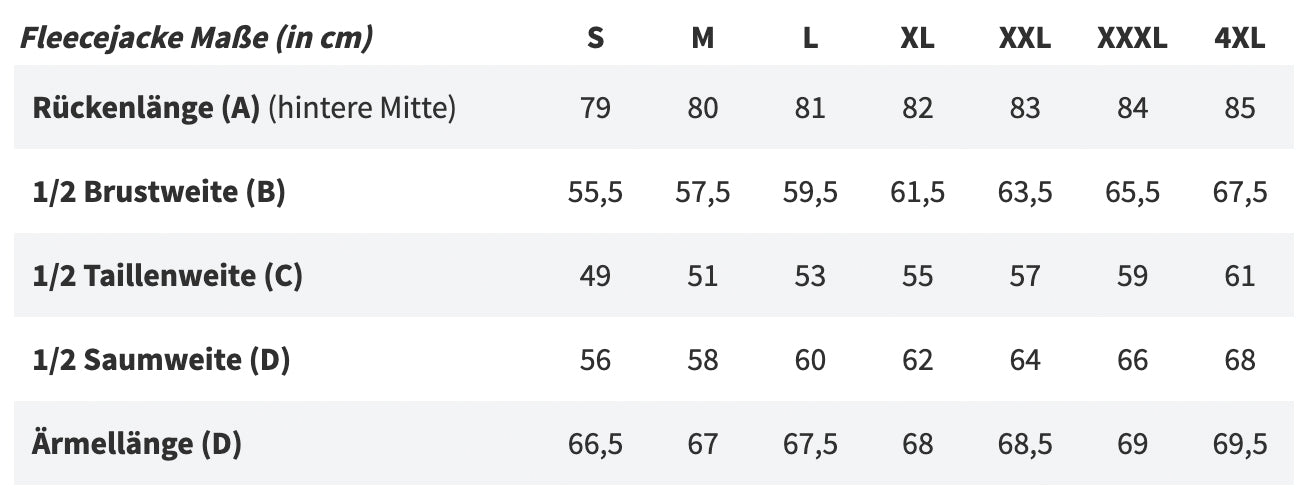The height and width of the screenshot is (498, 1306).
Task: Click Taillenweite value 55 for size XL
Action: (917, 276)
